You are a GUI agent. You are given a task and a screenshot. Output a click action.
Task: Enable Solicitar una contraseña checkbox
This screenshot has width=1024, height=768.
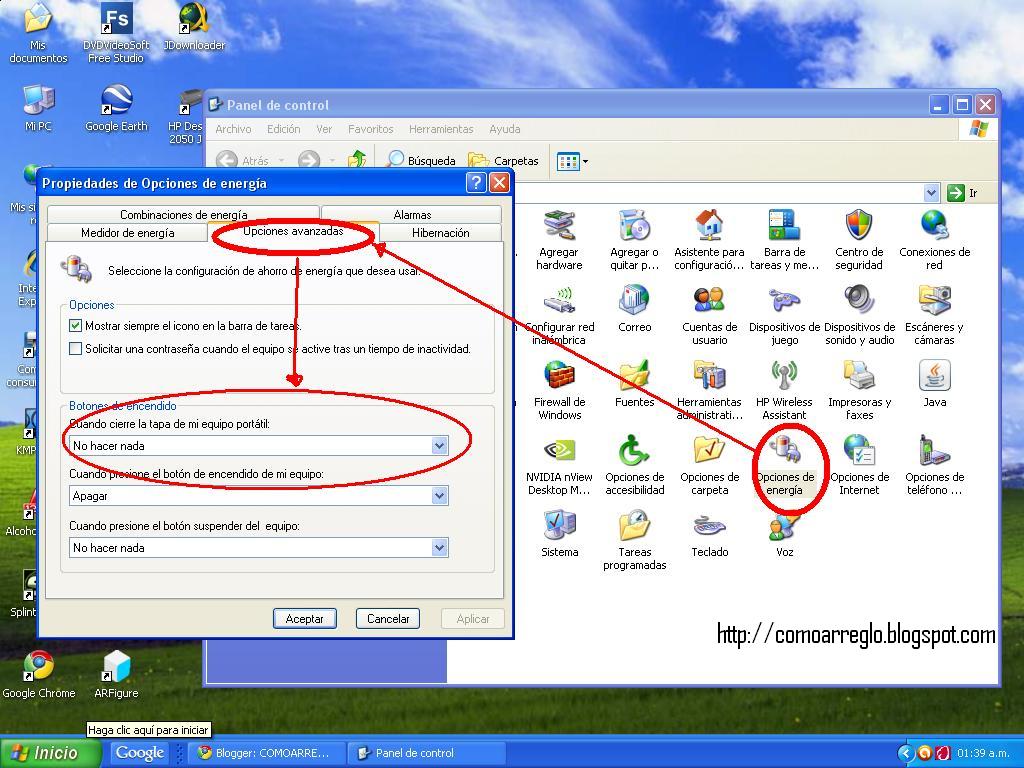pos(76,349)
